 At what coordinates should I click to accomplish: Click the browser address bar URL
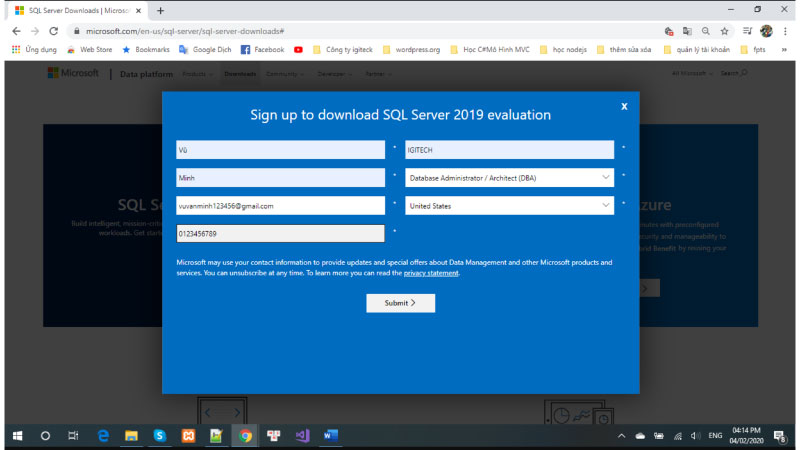click(185, 31)
